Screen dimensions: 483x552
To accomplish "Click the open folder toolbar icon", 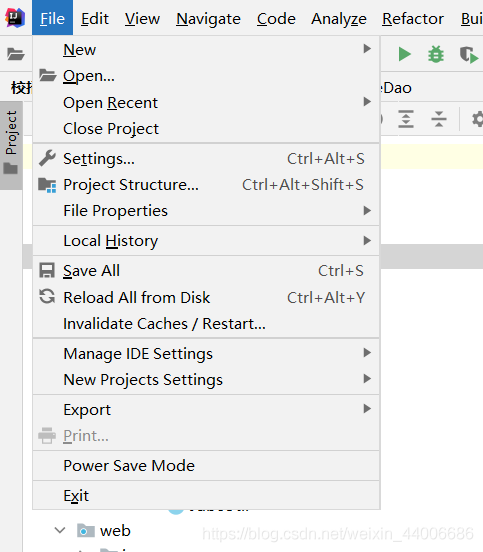I will coord(15,54).
